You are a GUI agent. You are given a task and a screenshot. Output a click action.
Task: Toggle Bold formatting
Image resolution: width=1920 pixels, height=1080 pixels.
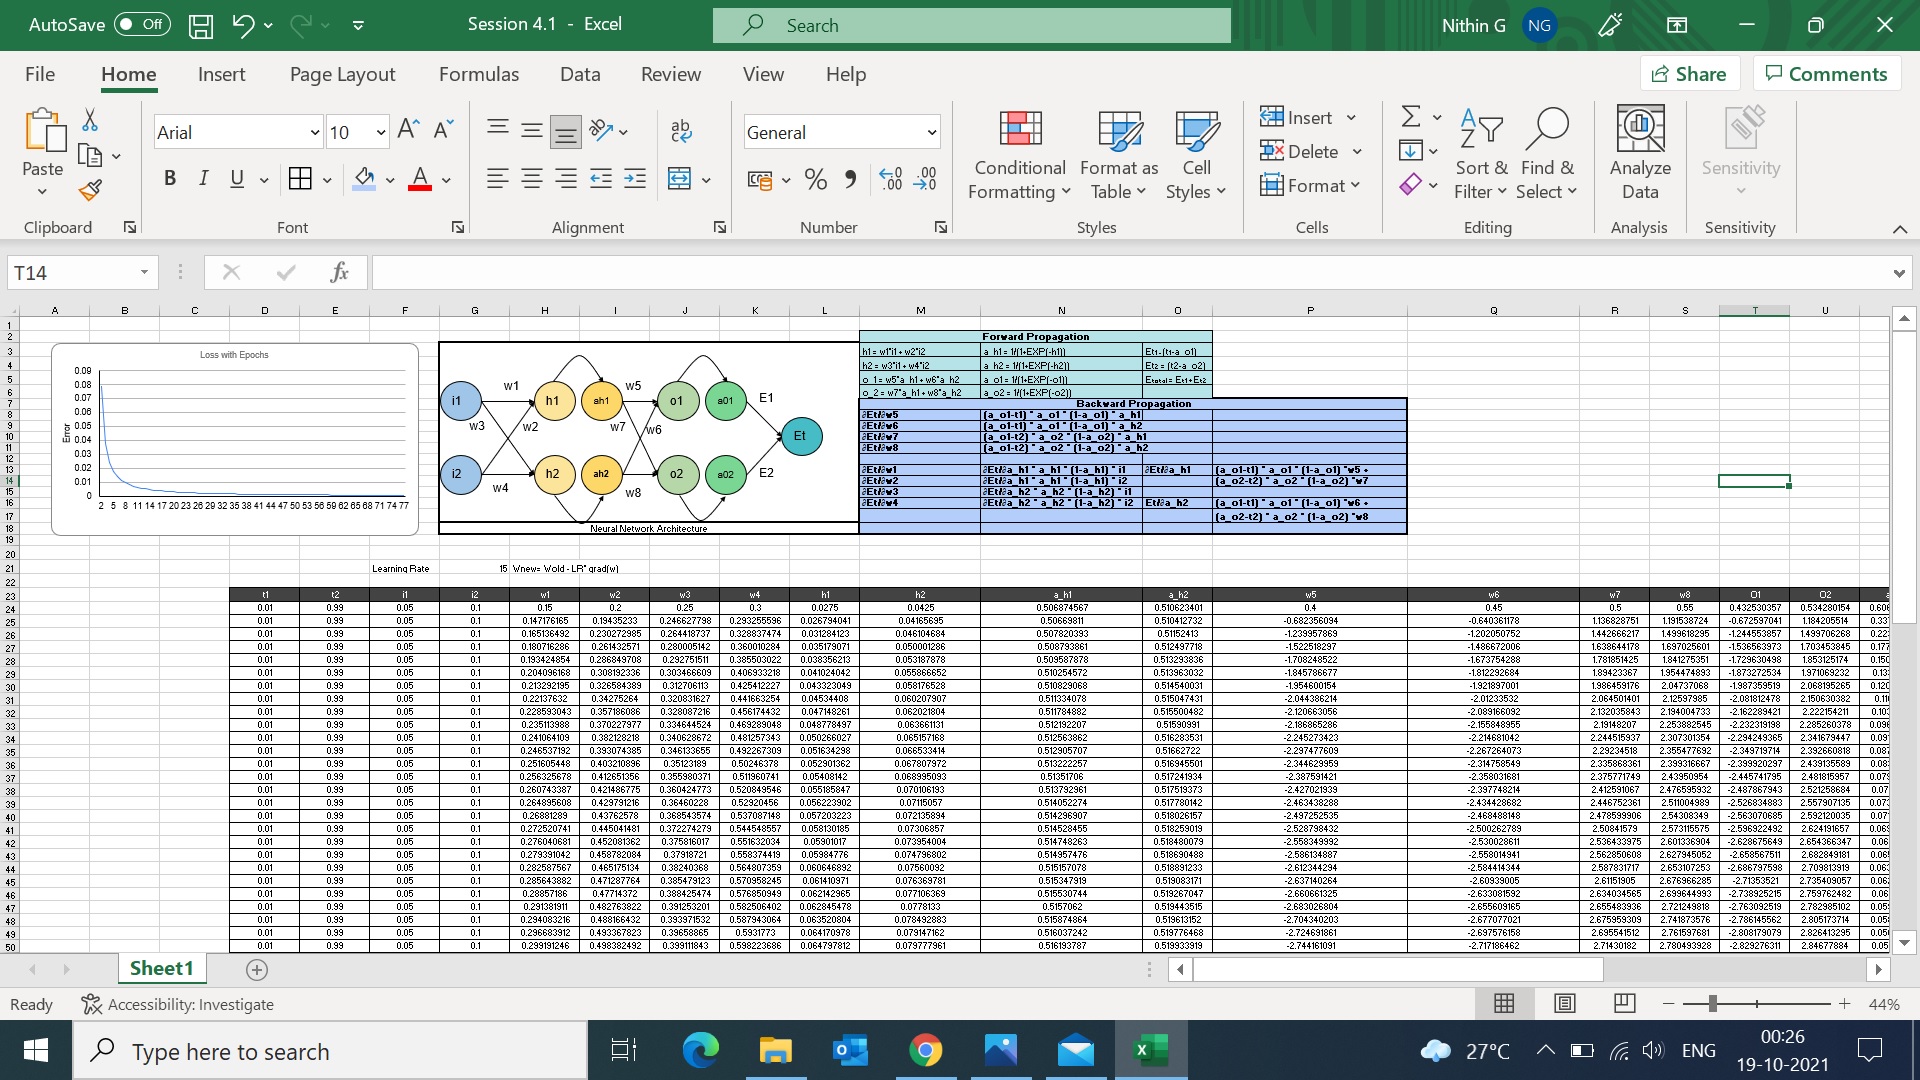169,178
